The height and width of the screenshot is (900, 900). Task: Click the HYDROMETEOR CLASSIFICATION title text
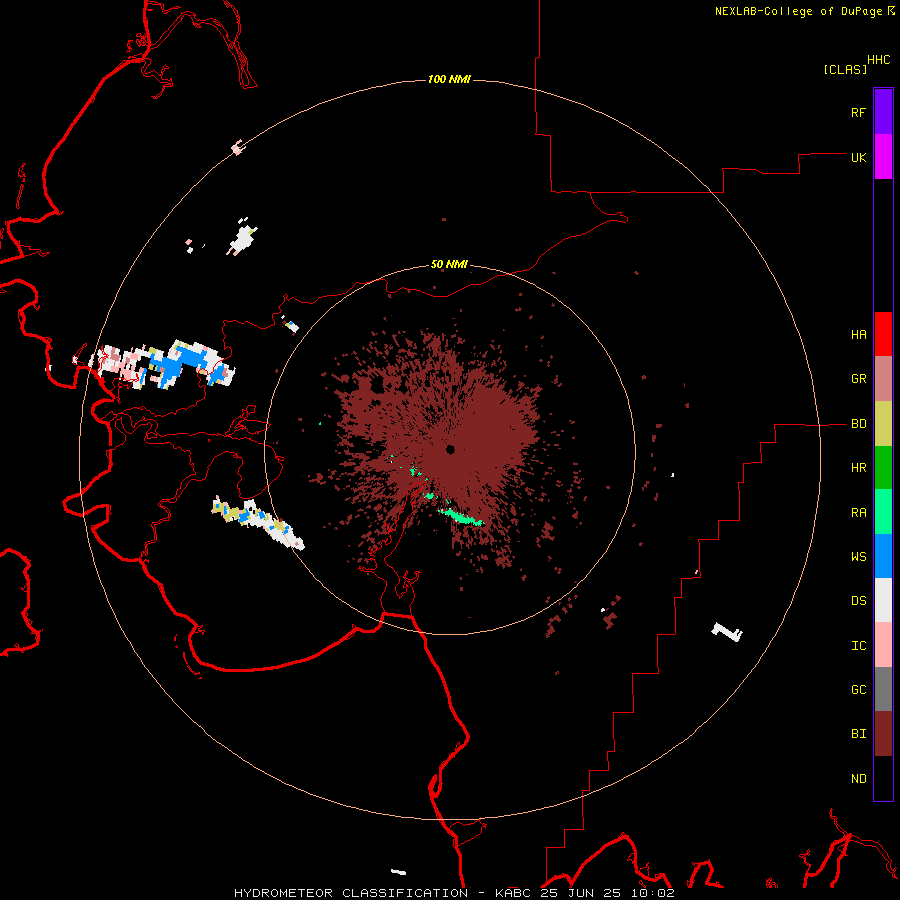tap(351, 893)
